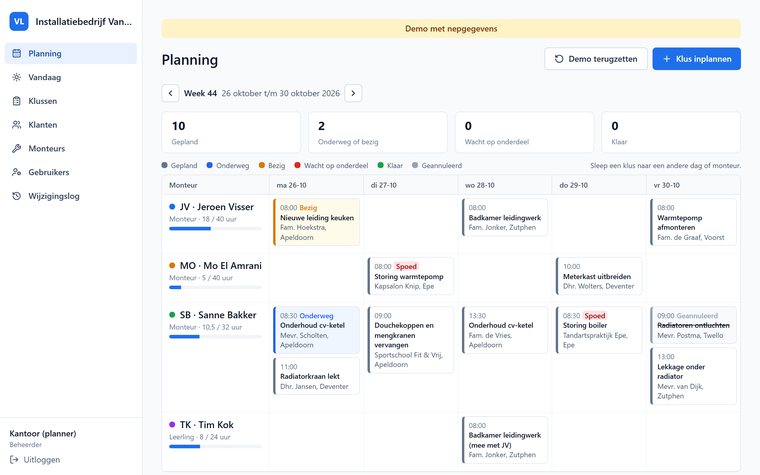Viewport: 760px width, 475px height.
Task: Click the green Klaar legend dot
Action: pos(380,165)
